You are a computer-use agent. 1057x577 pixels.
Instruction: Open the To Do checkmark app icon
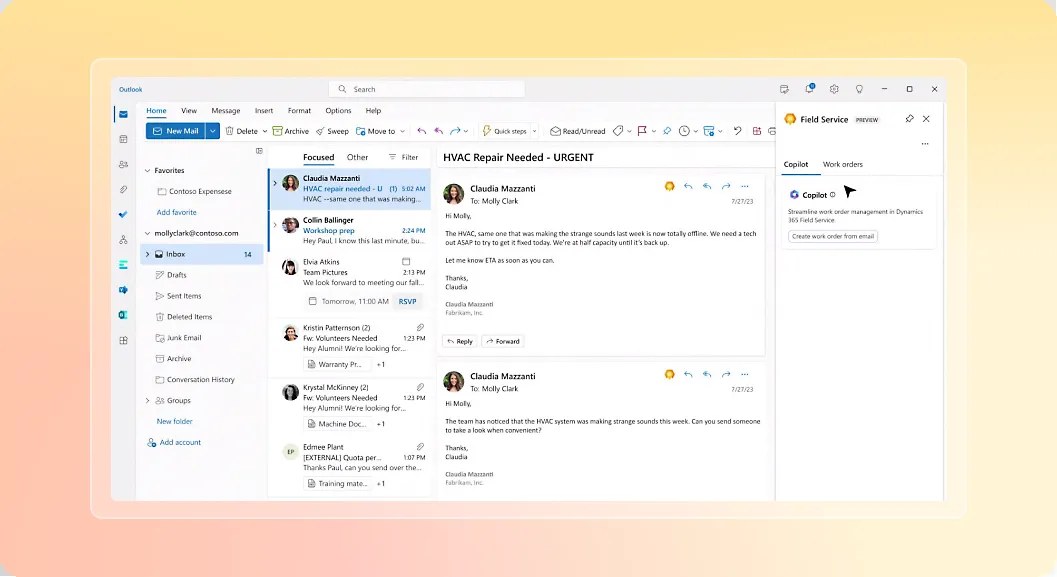click(123, 214)
